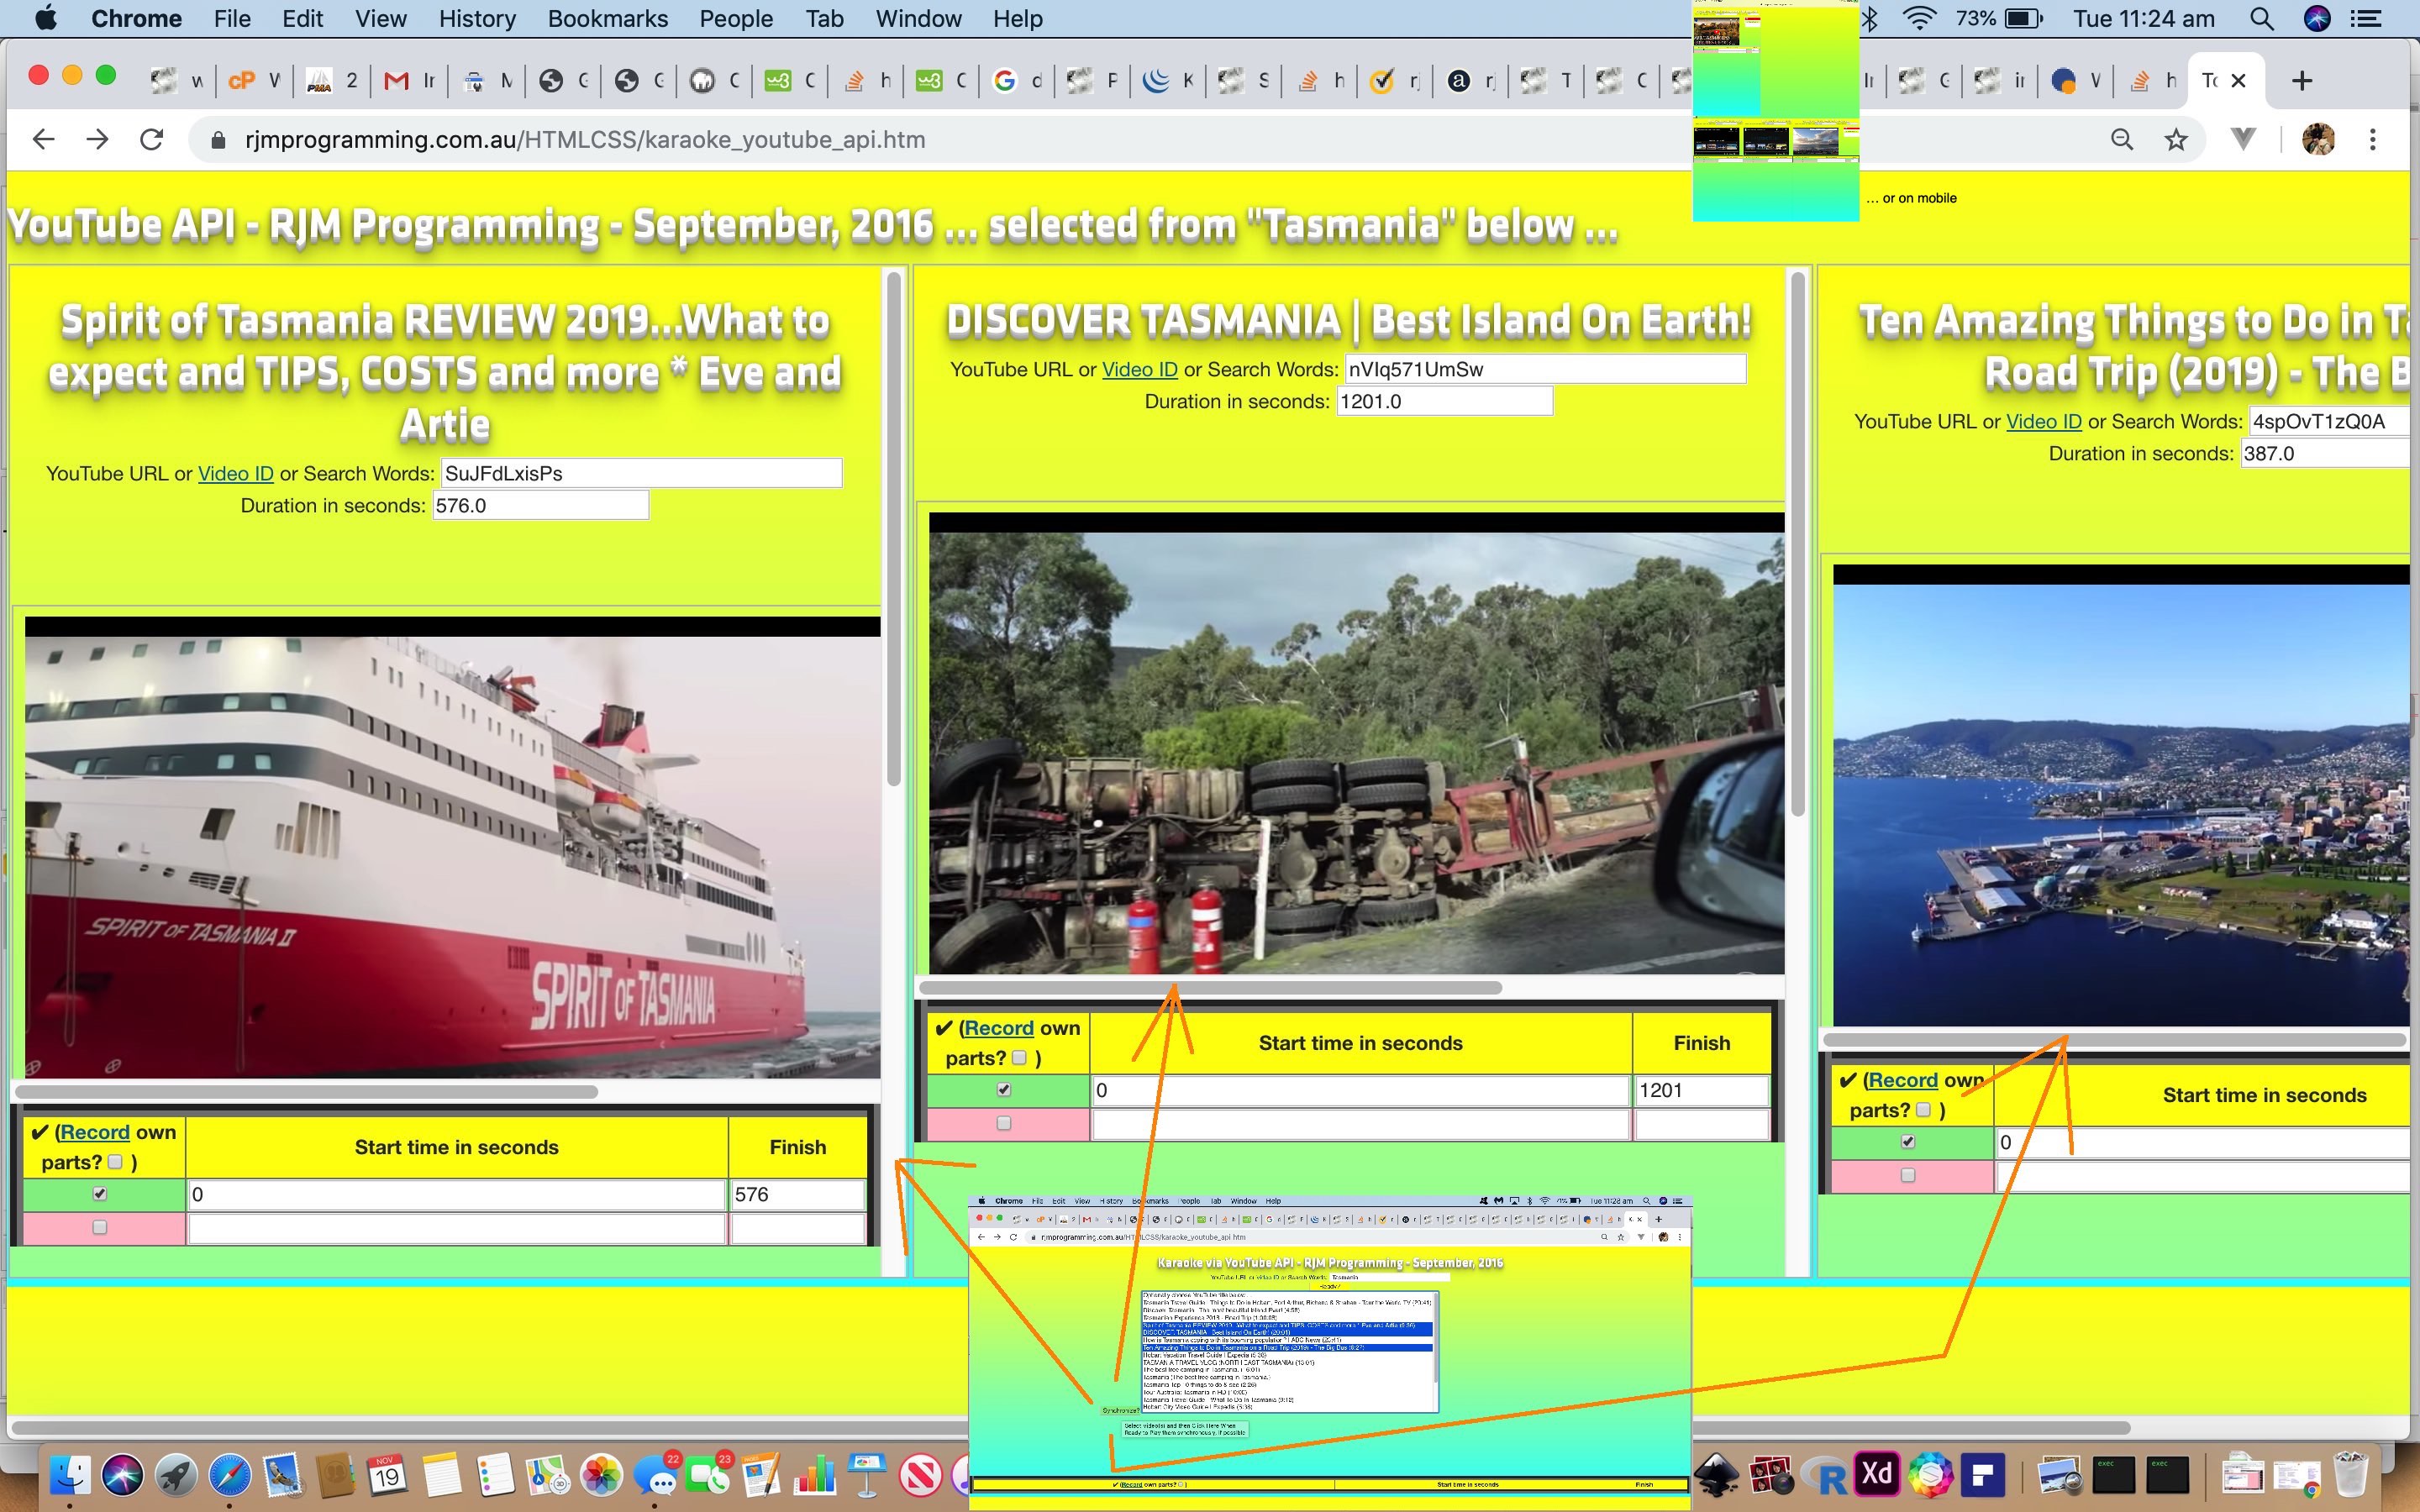Click the Video ID link in Spirit of Tasmania panel

coord(236,473)
